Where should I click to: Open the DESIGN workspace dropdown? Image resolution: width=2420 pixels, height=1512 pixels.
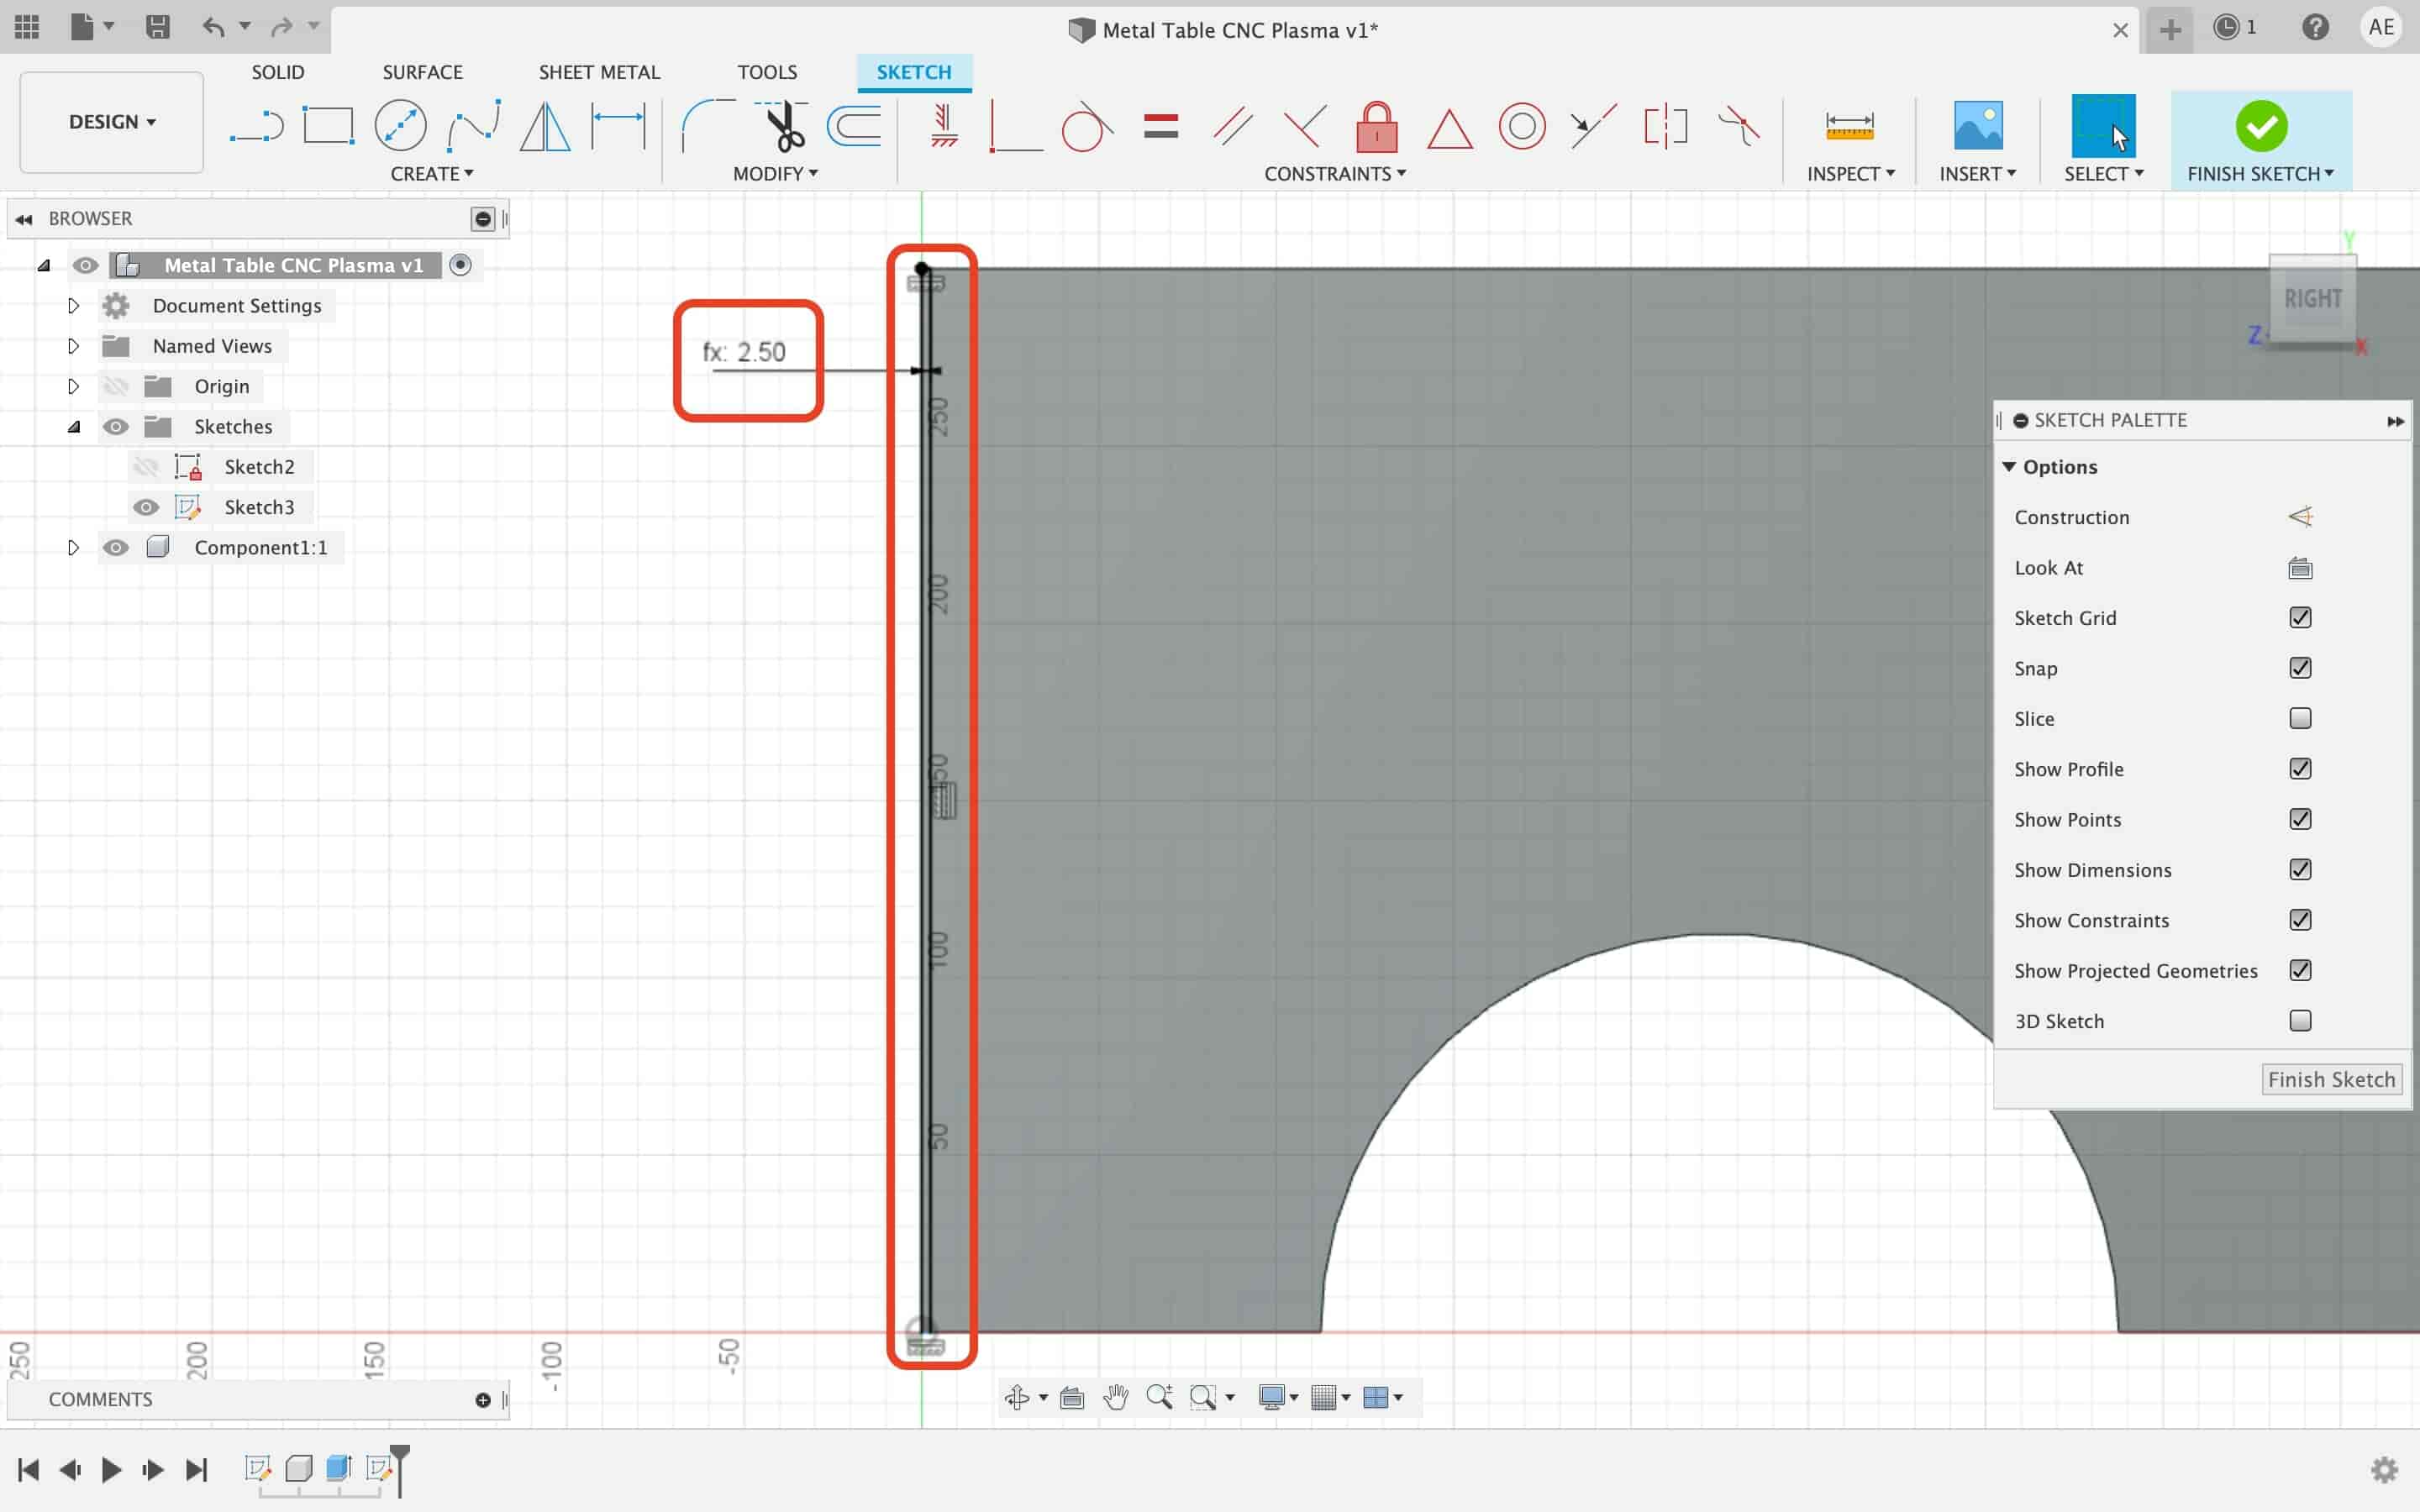[111, 122]
